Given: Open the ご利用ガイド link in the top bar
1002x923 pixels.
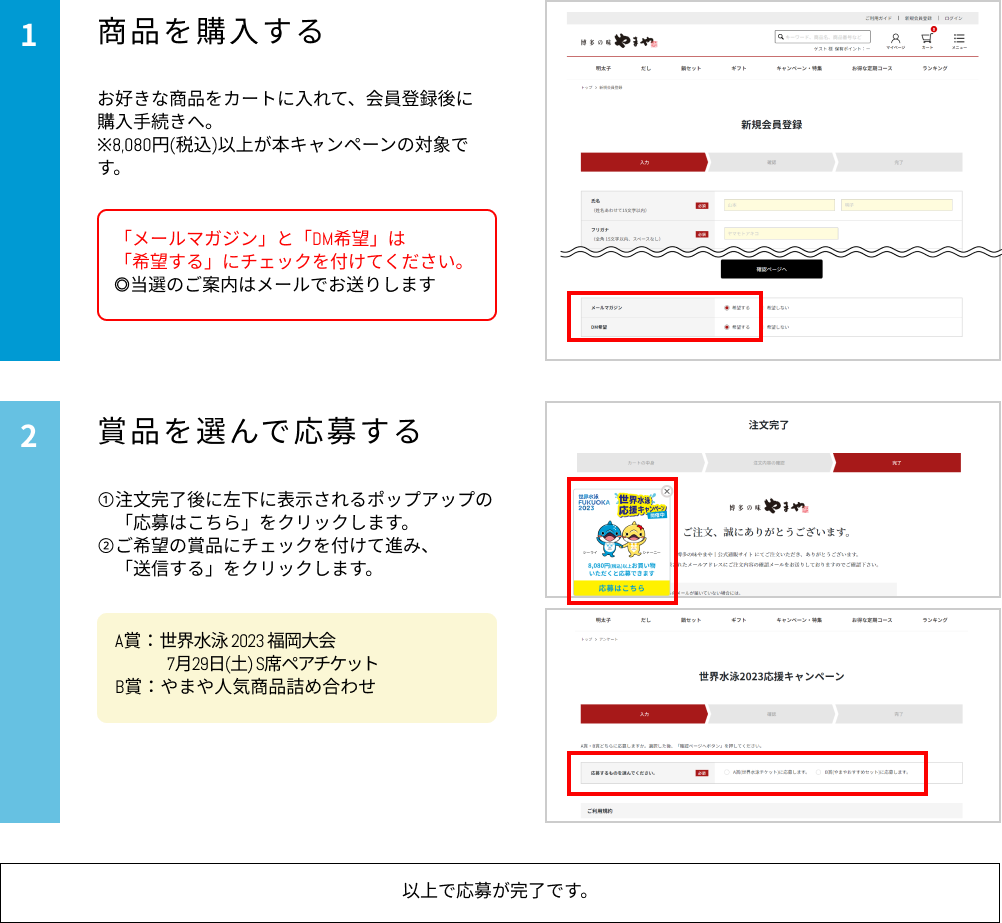Looking at the screenshot, I should pyautogui.click(x=879, y=19).
